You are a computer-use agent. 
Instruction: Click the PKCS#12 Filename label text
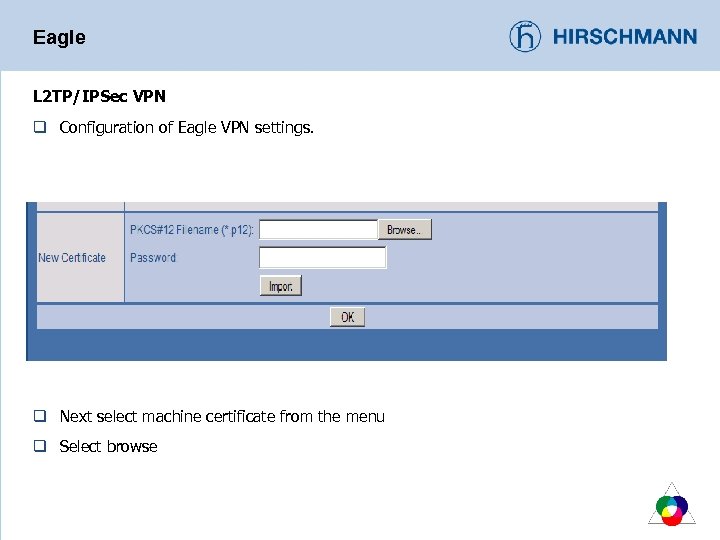[191, 230]
